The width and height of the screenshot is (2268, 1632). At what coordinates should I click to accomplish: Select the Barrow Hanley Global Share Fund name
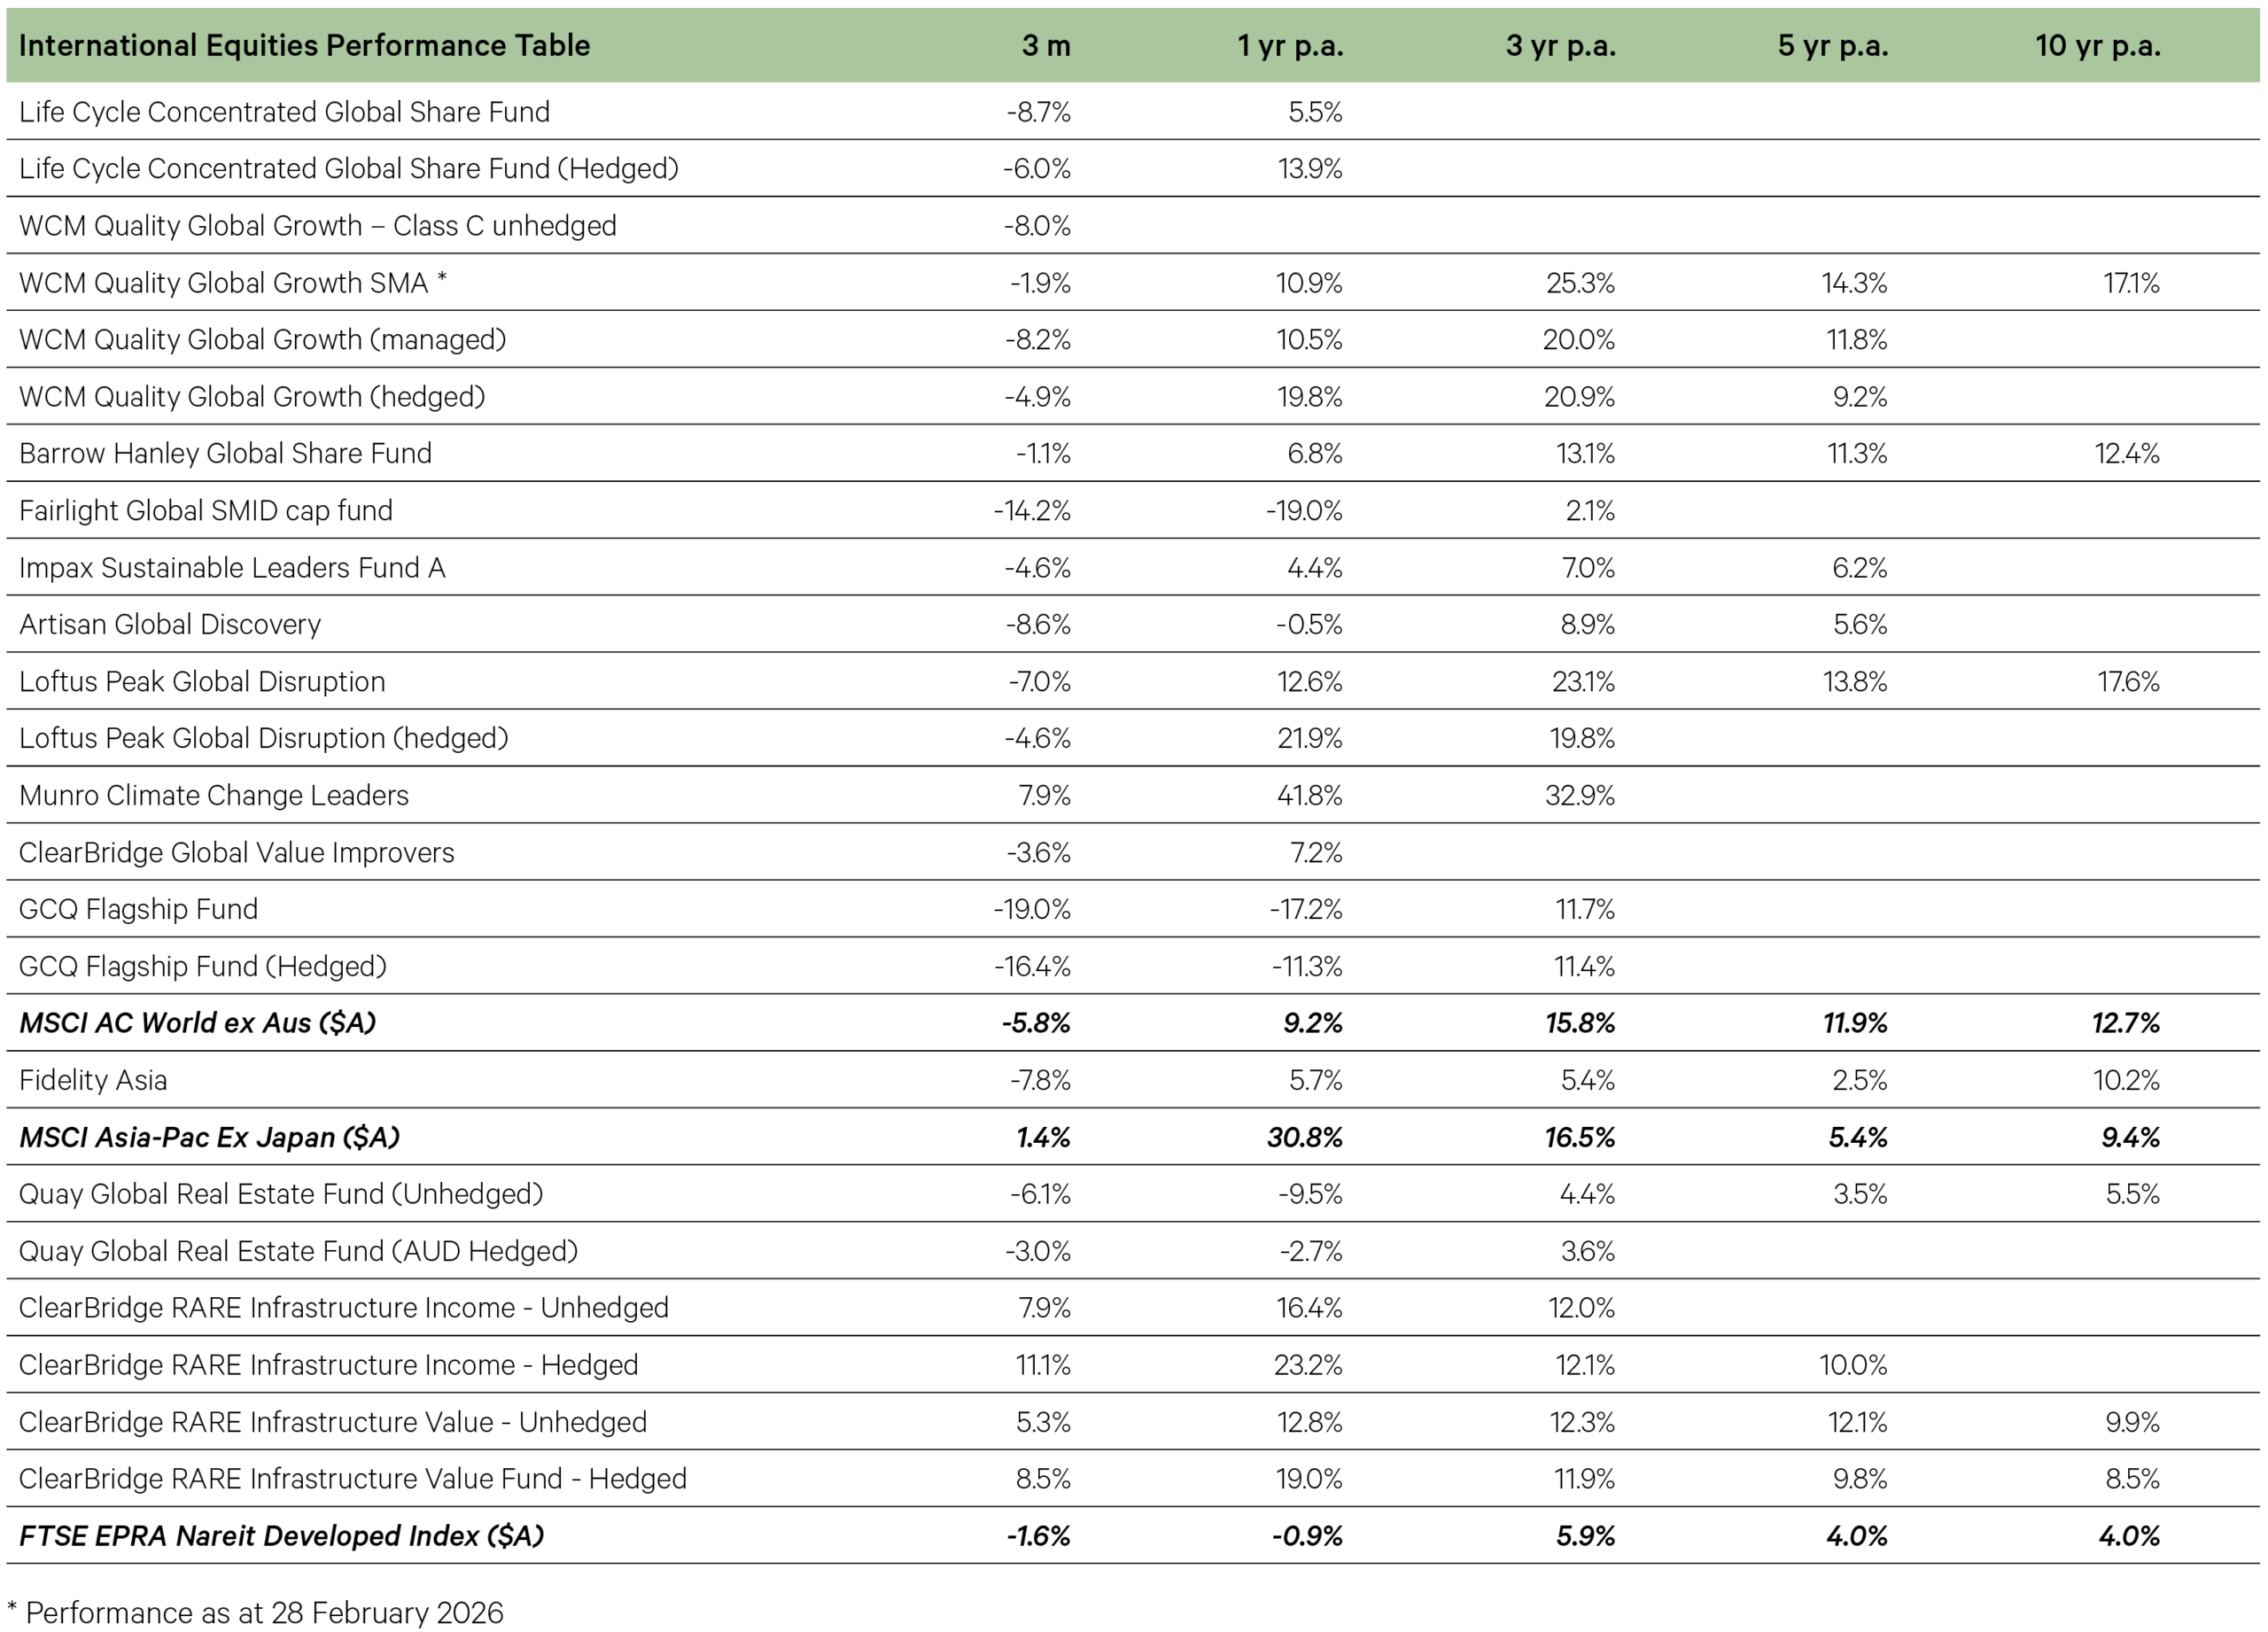tap(225, 454)
